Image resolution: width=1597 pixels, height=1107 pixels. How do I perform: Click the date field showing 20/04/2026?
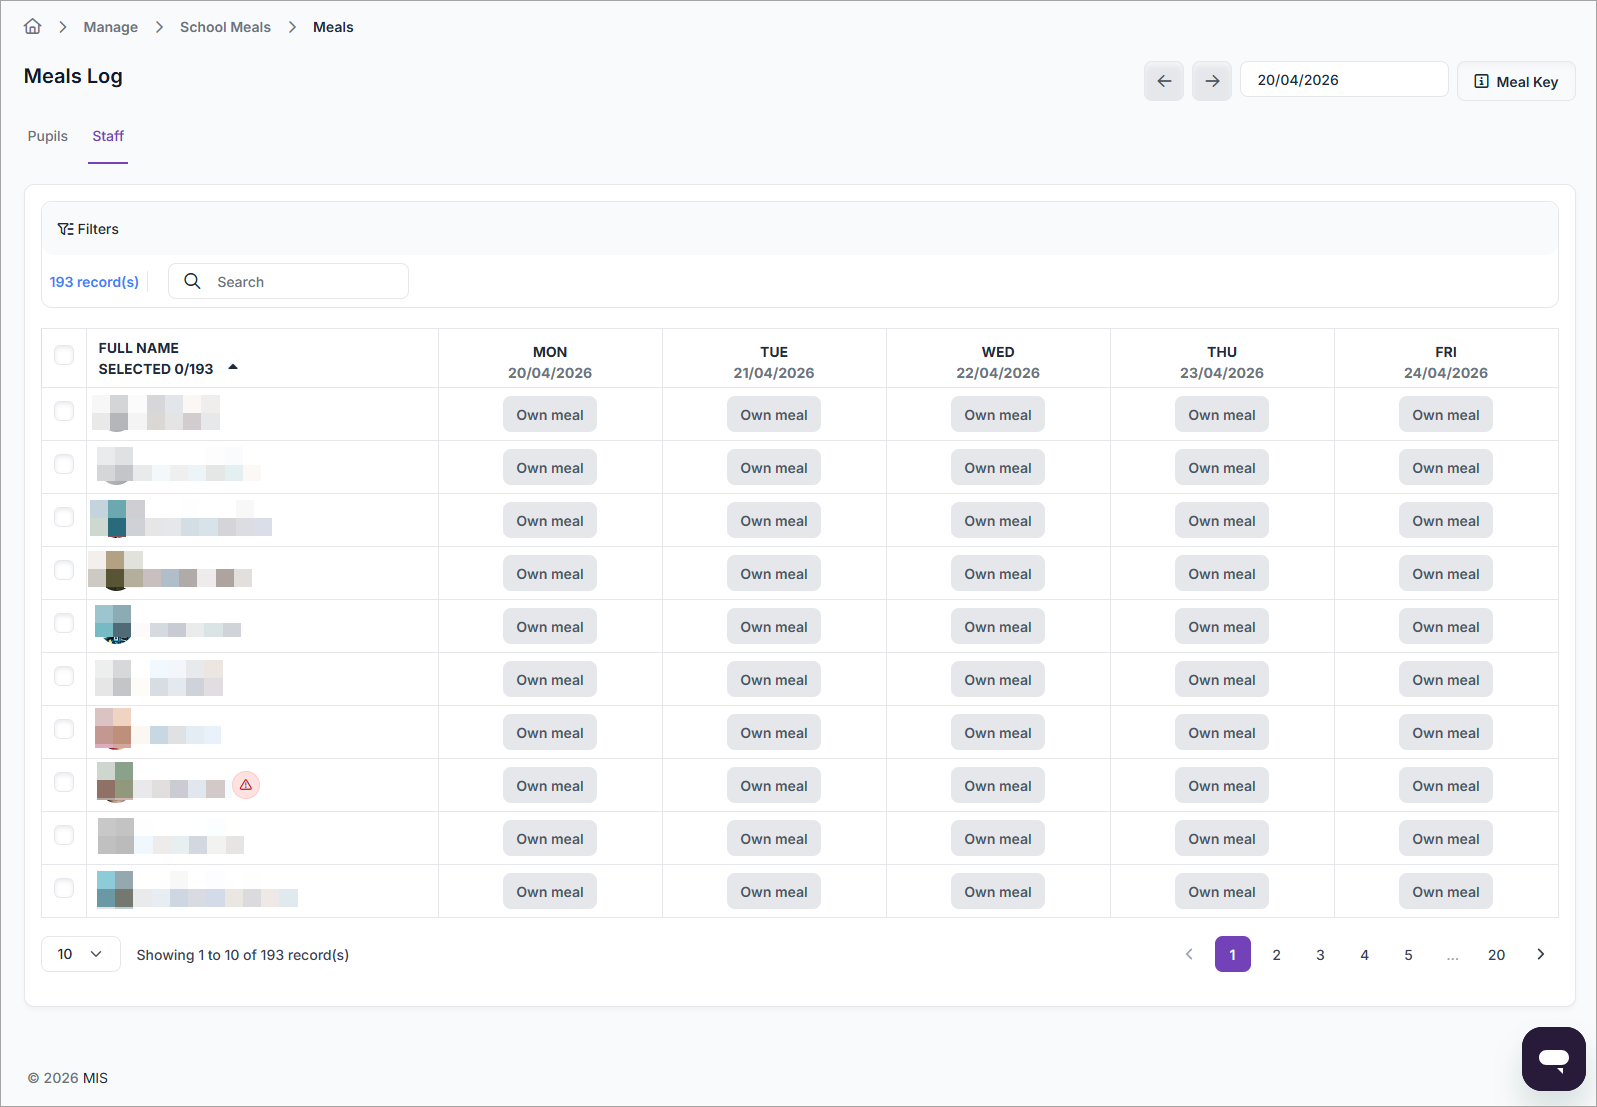point(1343,80)
